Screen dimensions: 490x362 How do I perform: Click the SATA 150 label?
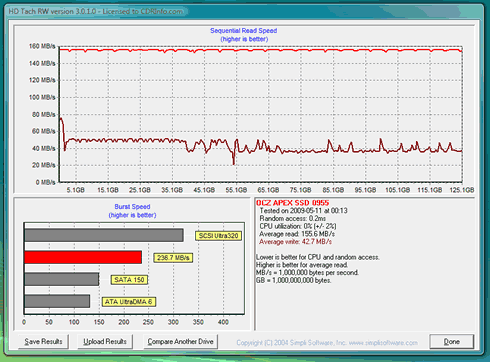tap(129, 280)
